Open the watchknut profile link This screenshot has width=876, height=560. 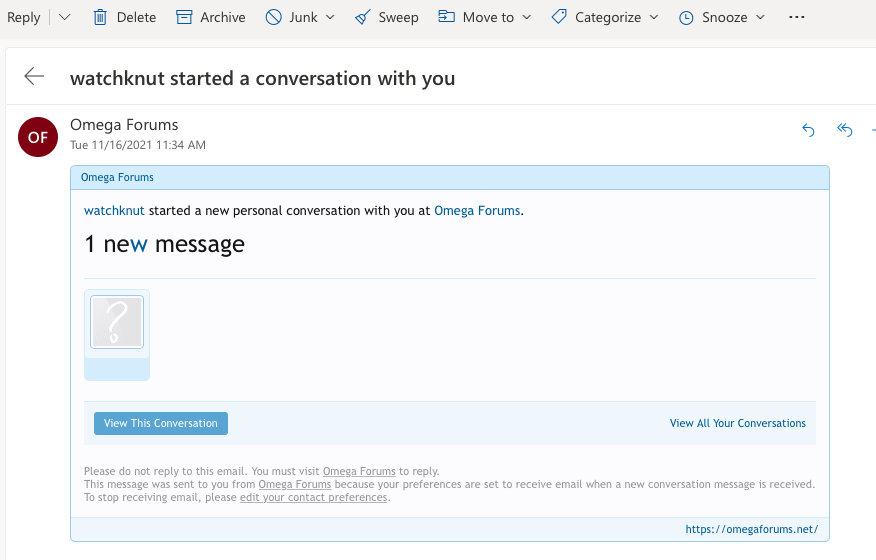(114, 211)
